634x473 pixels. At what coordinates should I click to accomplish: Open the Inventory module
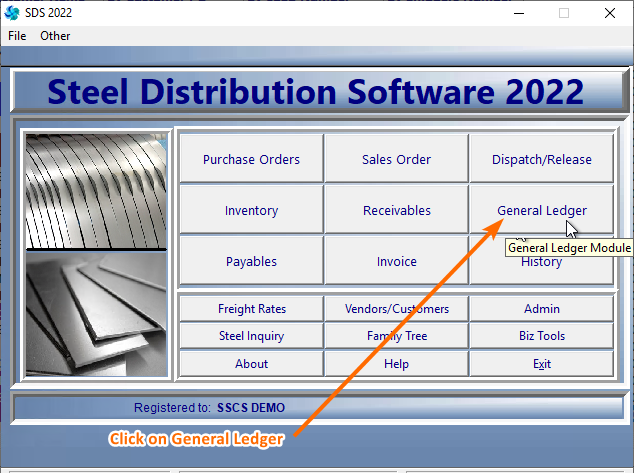tap(251, 210)
